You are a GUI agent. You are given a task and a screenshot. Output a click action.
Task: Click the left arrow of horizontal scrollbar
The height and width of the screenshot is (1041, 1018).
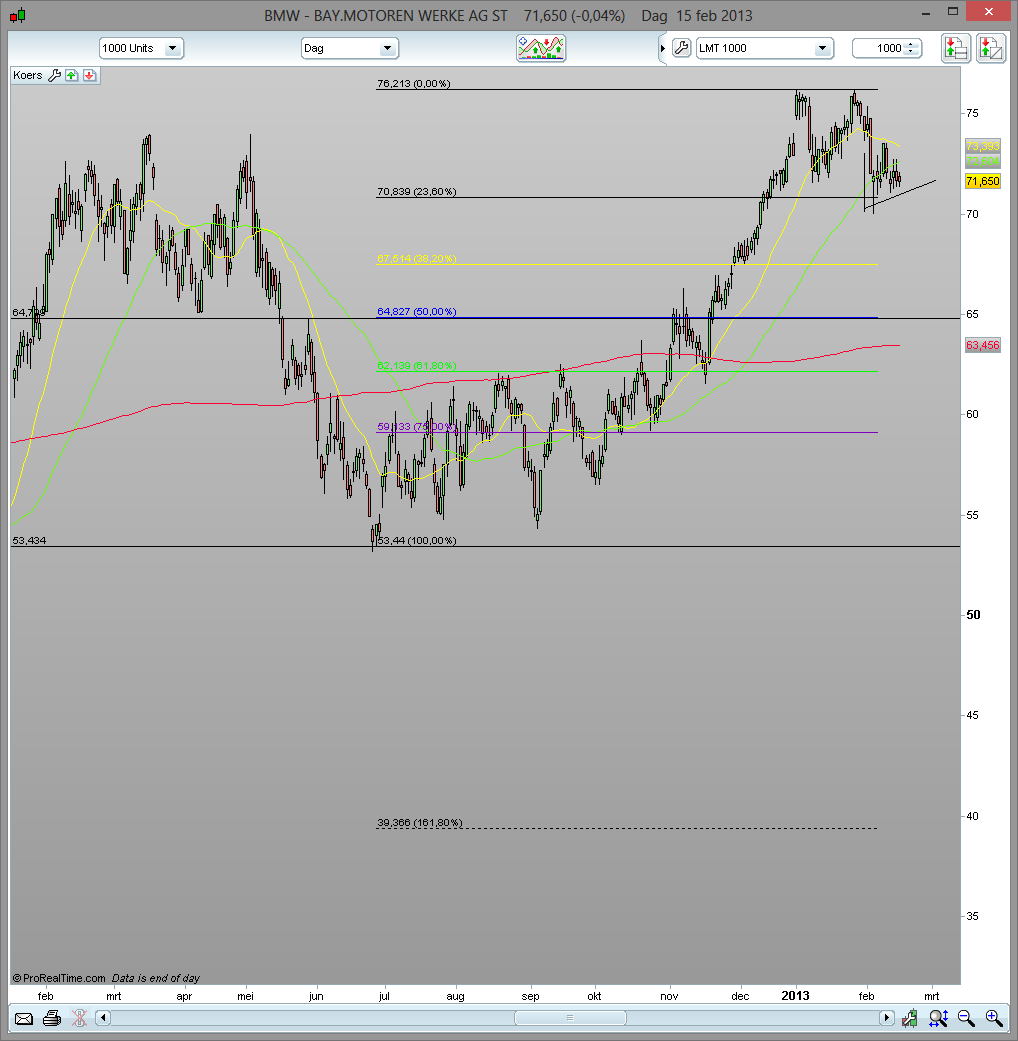103,1018
